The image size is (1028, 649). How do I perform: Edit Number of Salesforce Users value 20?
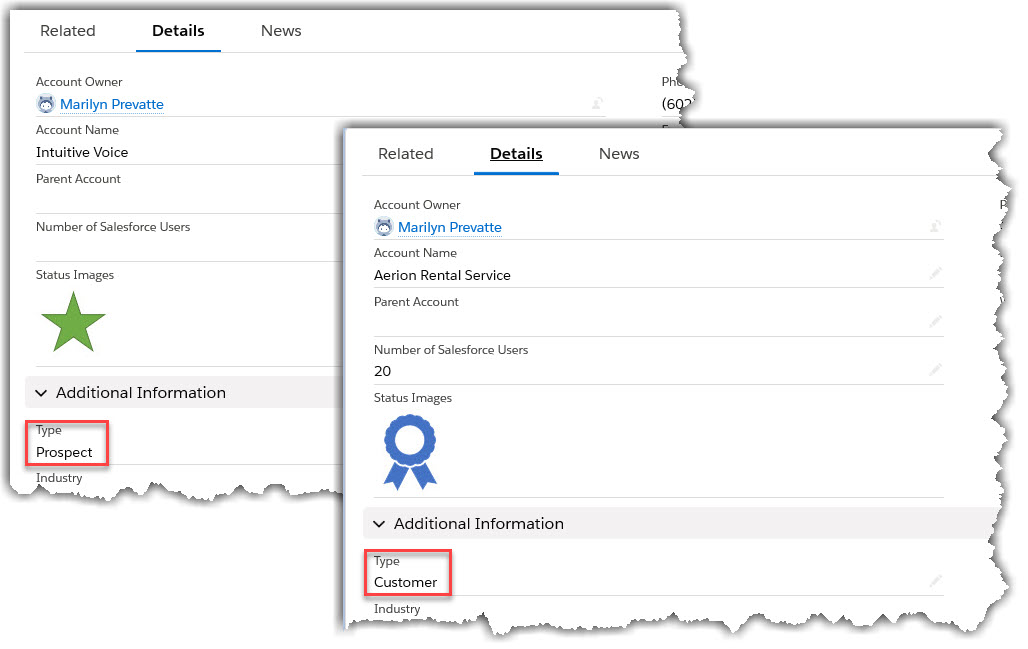click(x=935, y=370)
